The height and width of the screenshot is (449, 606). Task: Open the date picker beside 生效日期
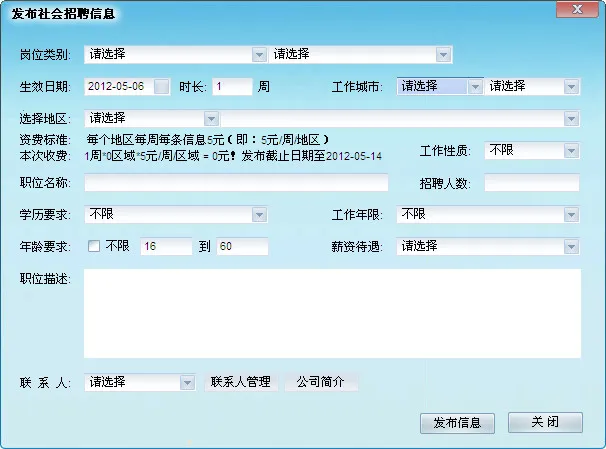coord(162,87)
